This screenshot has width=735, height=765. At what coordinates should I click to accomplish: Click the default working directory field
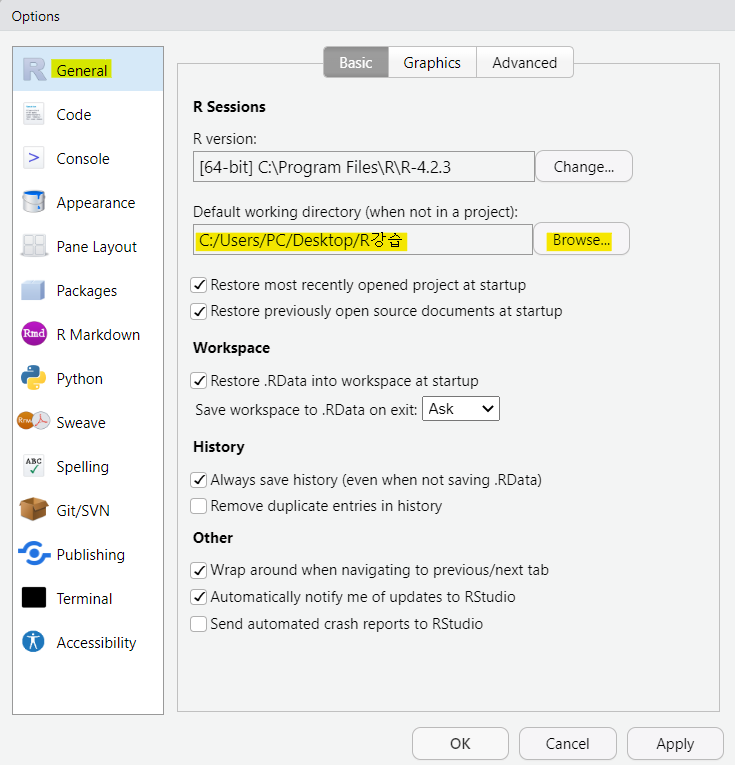[x=363, y=240]
